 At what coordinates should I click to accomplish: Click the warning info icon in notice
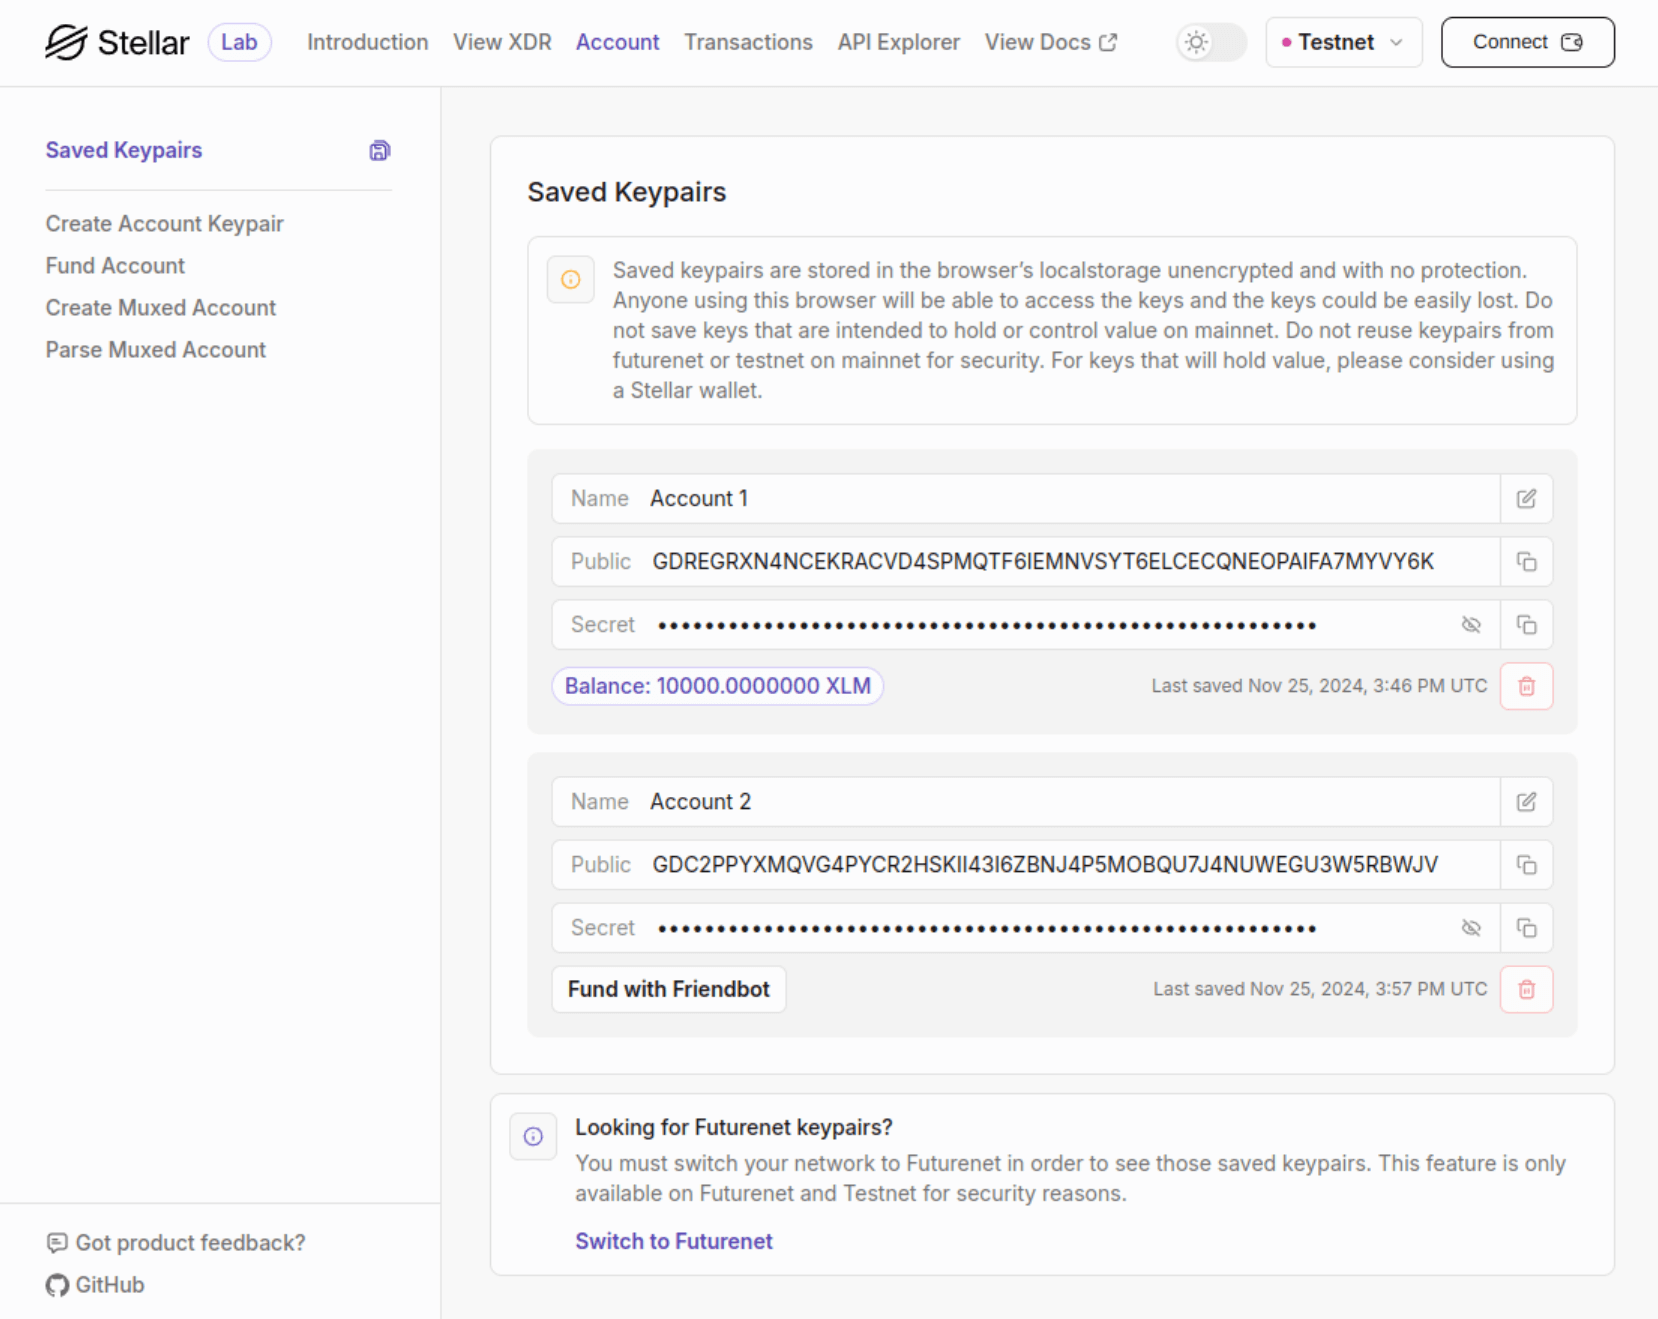[570, 279]
